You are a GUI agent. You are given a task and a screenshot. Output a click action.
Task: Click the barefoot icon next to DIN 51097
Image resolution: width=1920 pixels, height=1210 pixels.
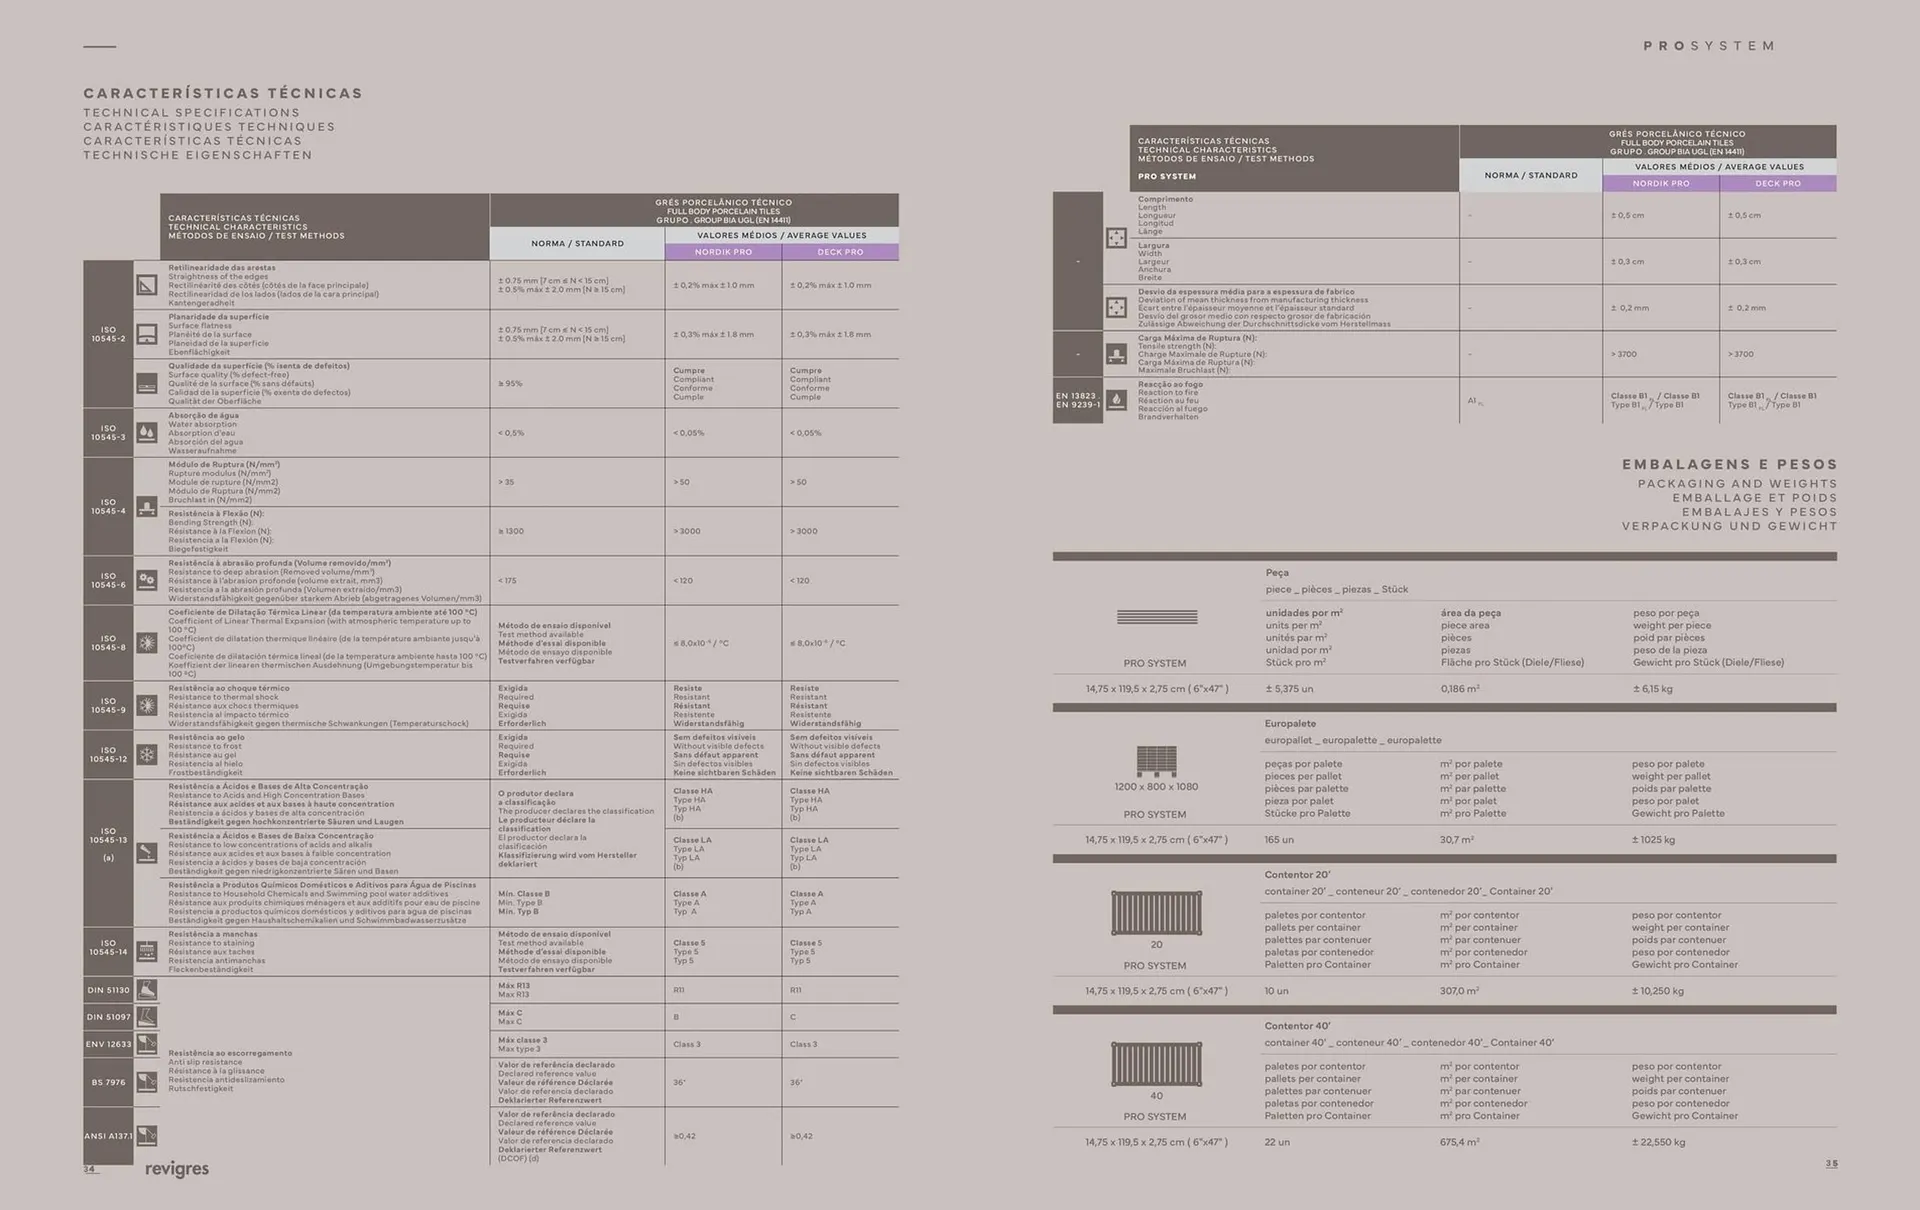[147, 1017]
